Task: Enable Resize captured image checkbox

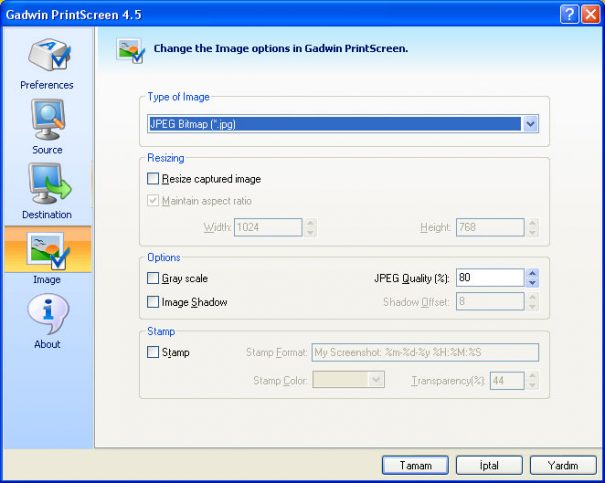Action: pyautogui.click(x=153, y=179)
